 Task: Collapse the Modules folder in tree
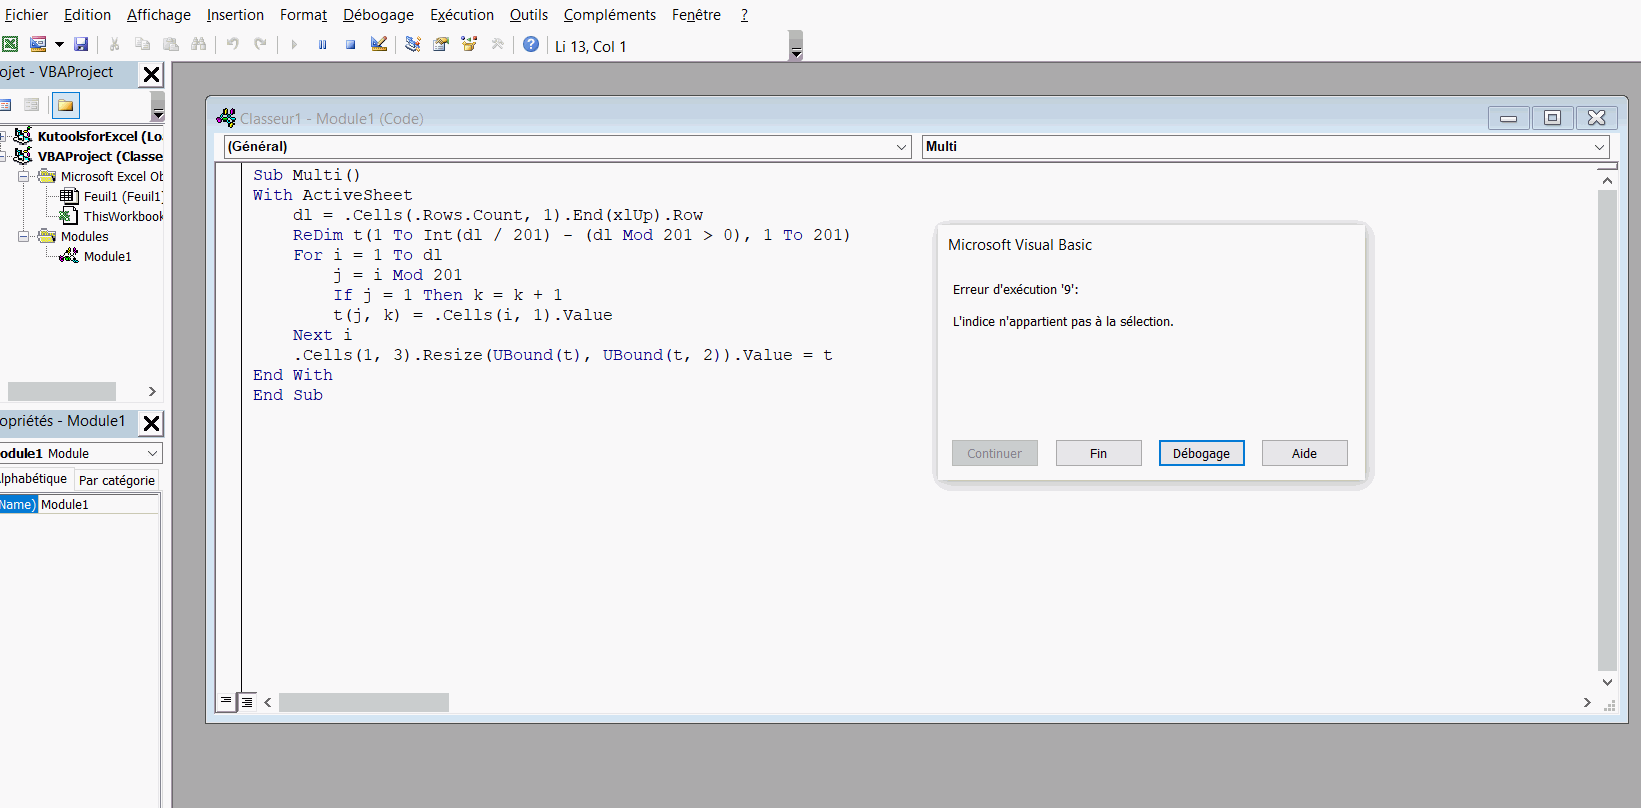pyautogui.click(x=23, y=237)
